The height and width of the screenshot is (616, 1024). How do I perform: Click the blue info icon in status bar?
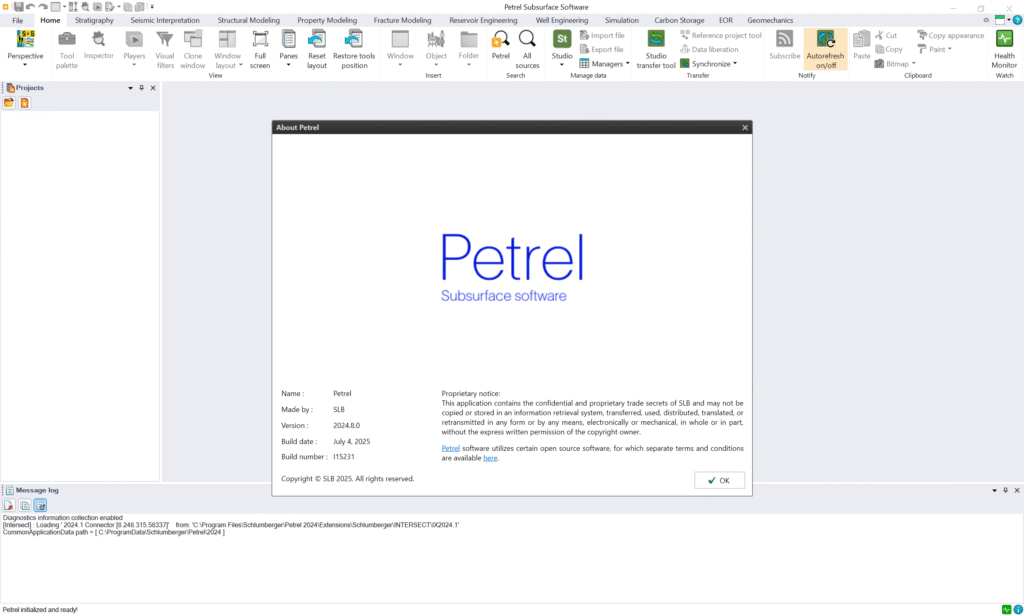pyautogui.click(x=1017, y=609)
